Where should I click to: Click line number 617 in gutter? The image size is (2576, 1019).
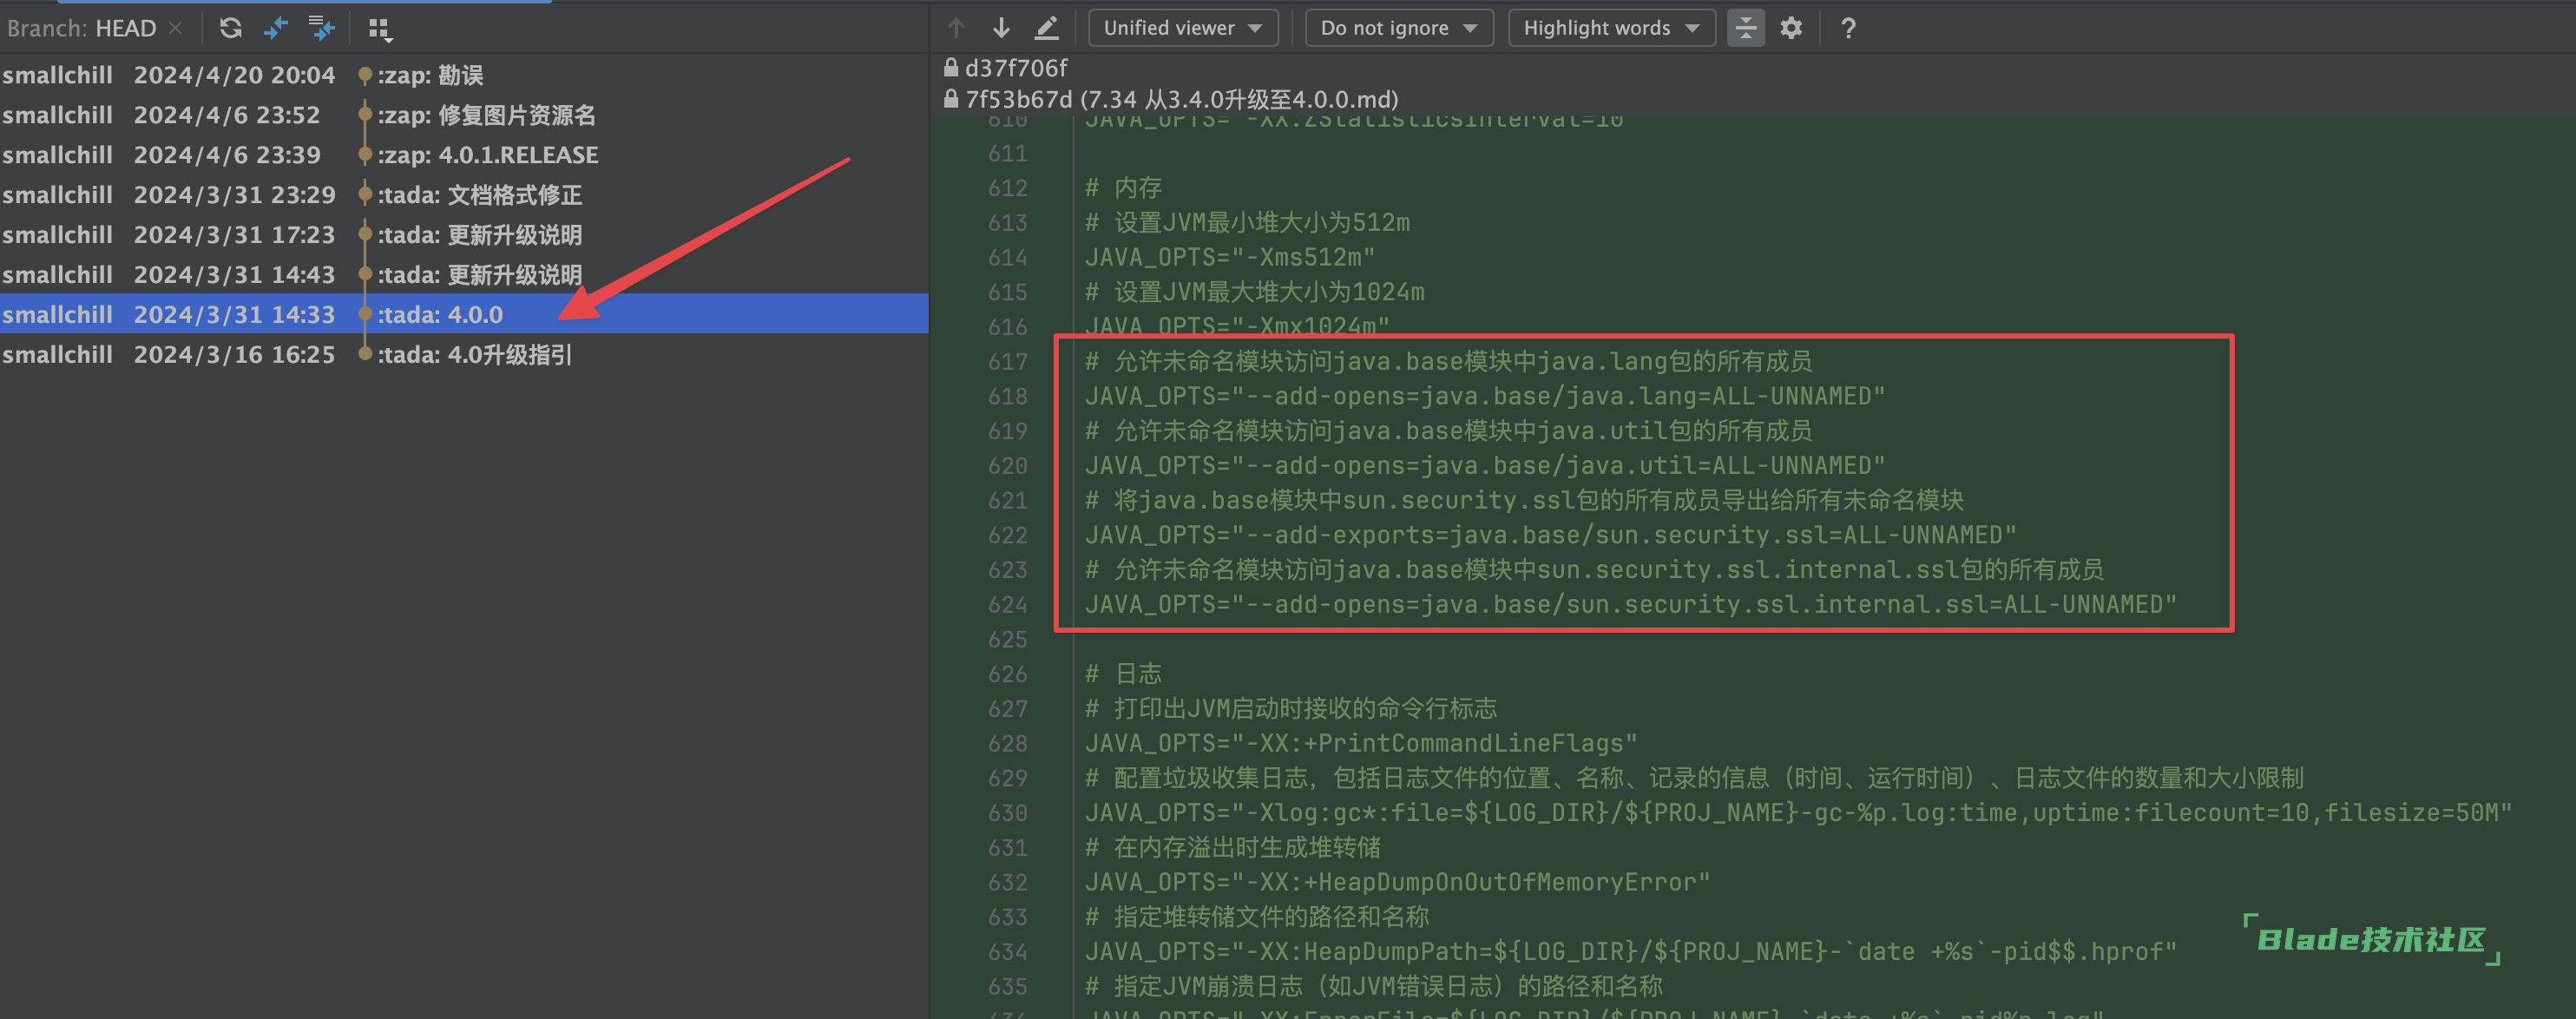coord(1007,361)
